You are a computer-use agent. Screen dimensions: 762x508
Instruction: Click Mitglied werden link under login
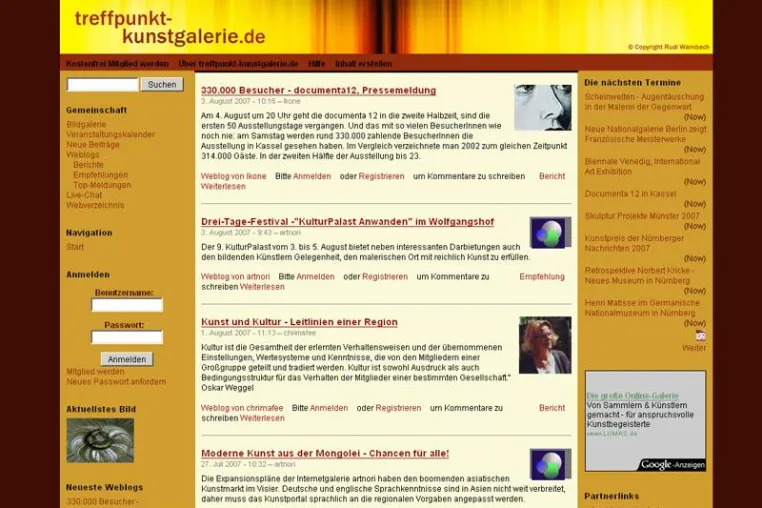click(x=95, y=372)
